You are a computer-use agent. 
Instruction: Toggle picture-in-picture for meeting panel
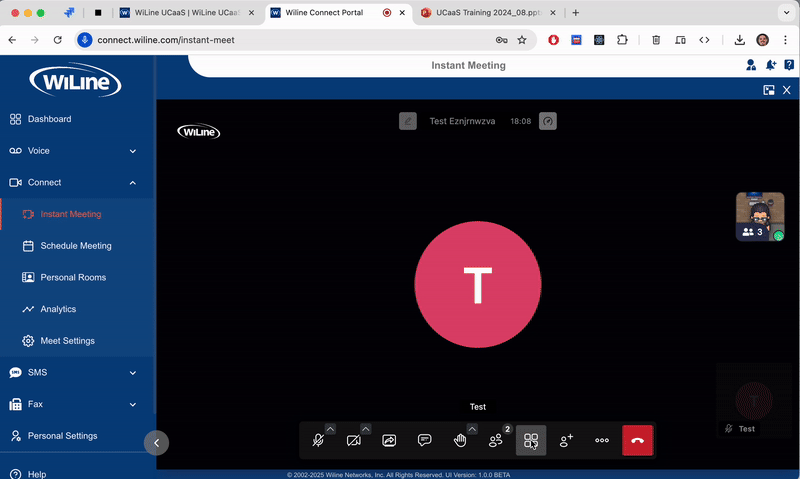769,90
